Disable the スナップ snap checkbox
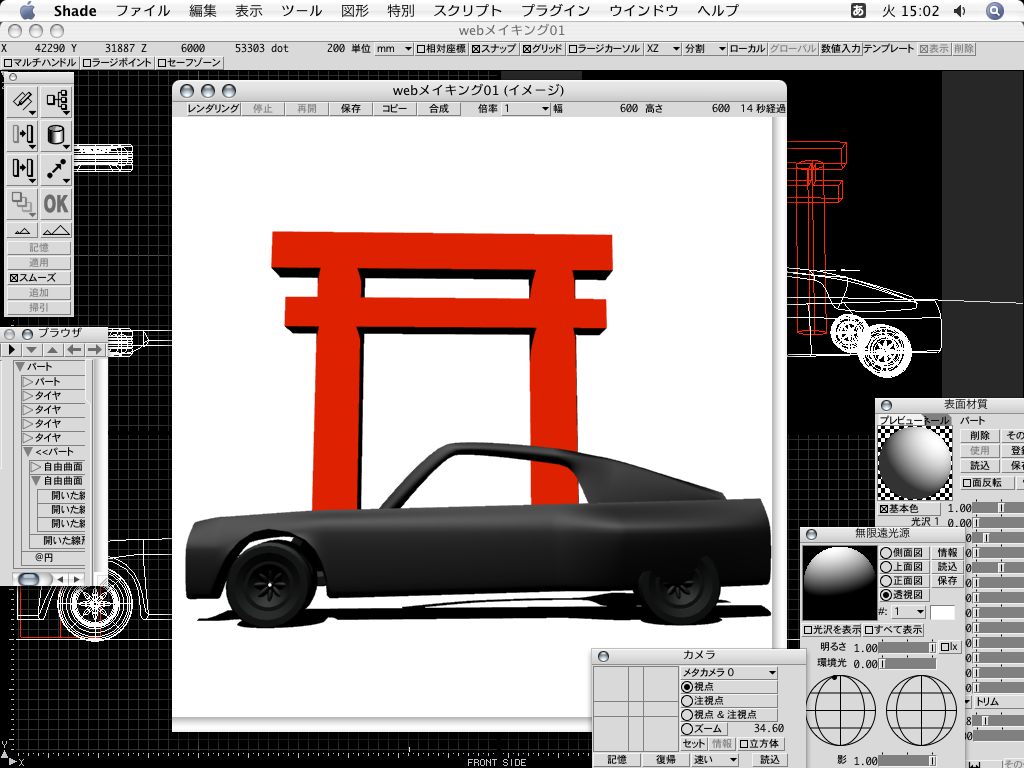The image size is (1024, 768). (476, 48)
